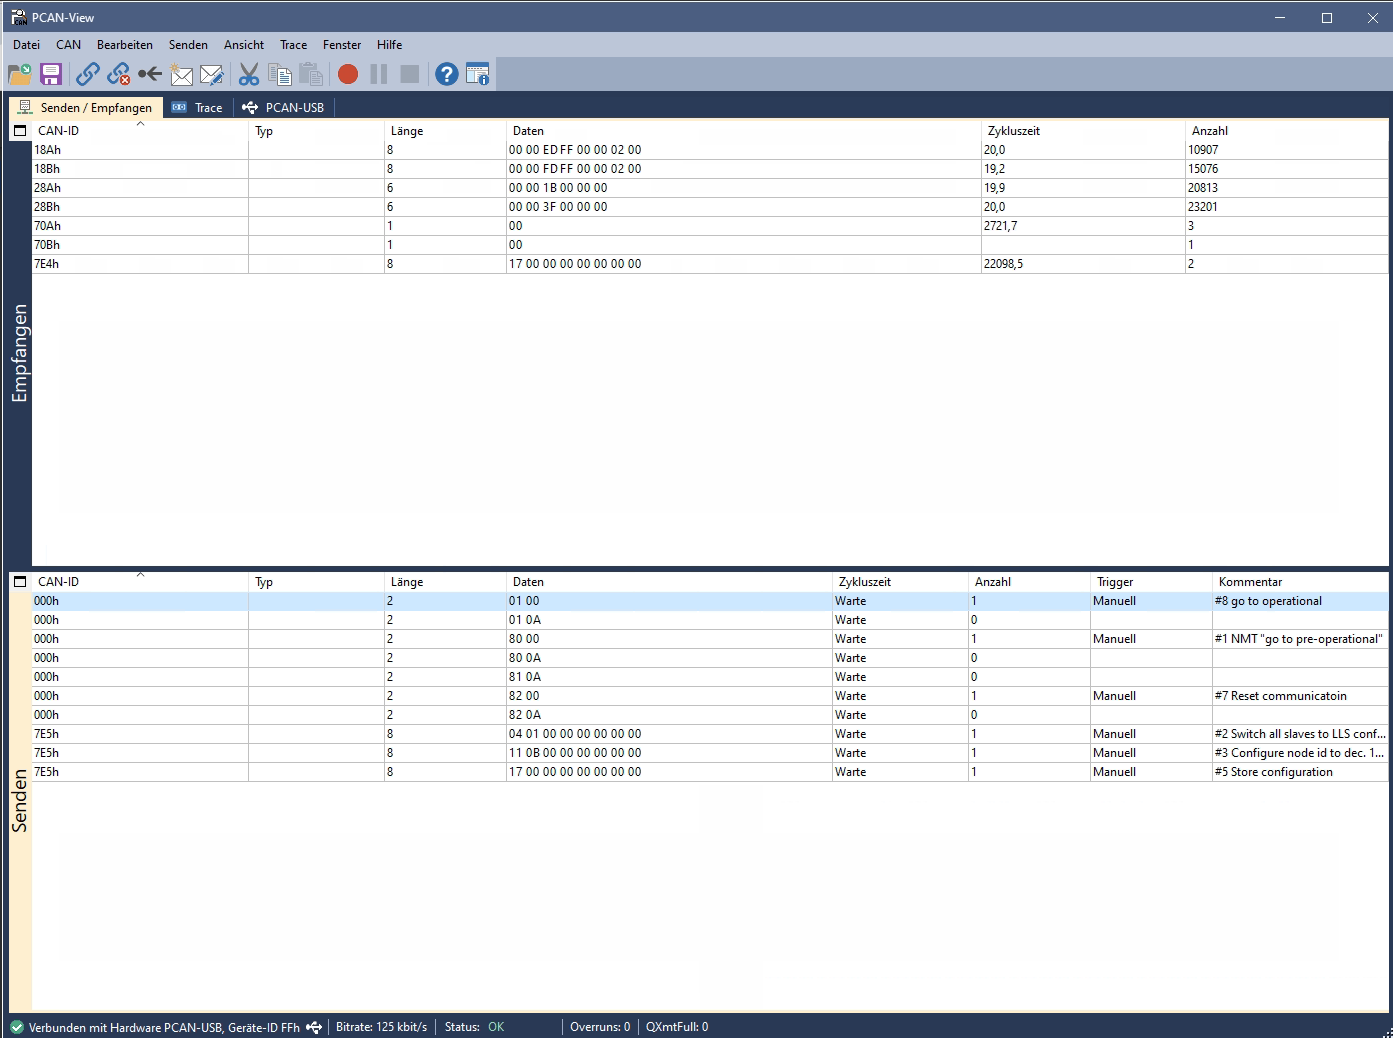Screen dimensions: 1393x1038
Task: Toggle the send panel window icon
Action: pos(20,582)
